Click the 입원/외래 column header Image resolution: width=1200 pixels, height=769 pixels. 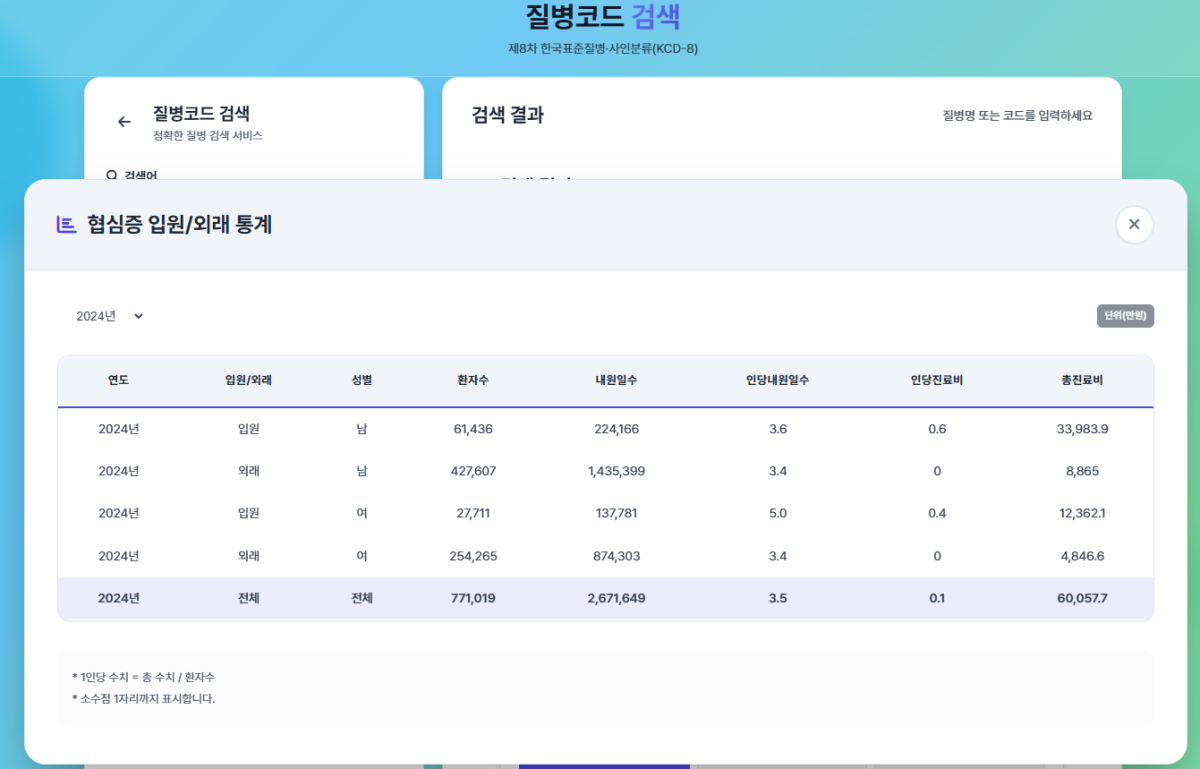[x=248, y=380]
